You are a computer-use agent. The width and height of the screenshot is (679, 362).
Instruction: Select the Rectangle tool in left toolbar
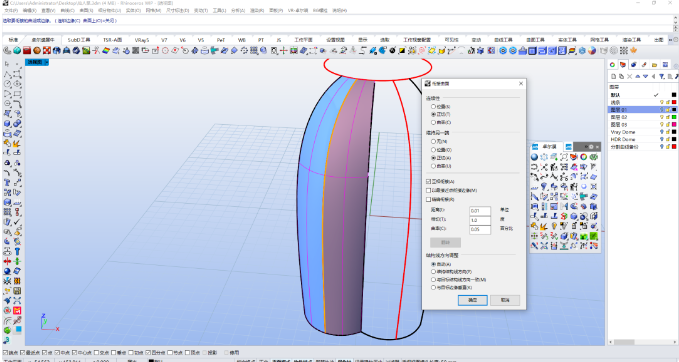[x=17, y=94]
